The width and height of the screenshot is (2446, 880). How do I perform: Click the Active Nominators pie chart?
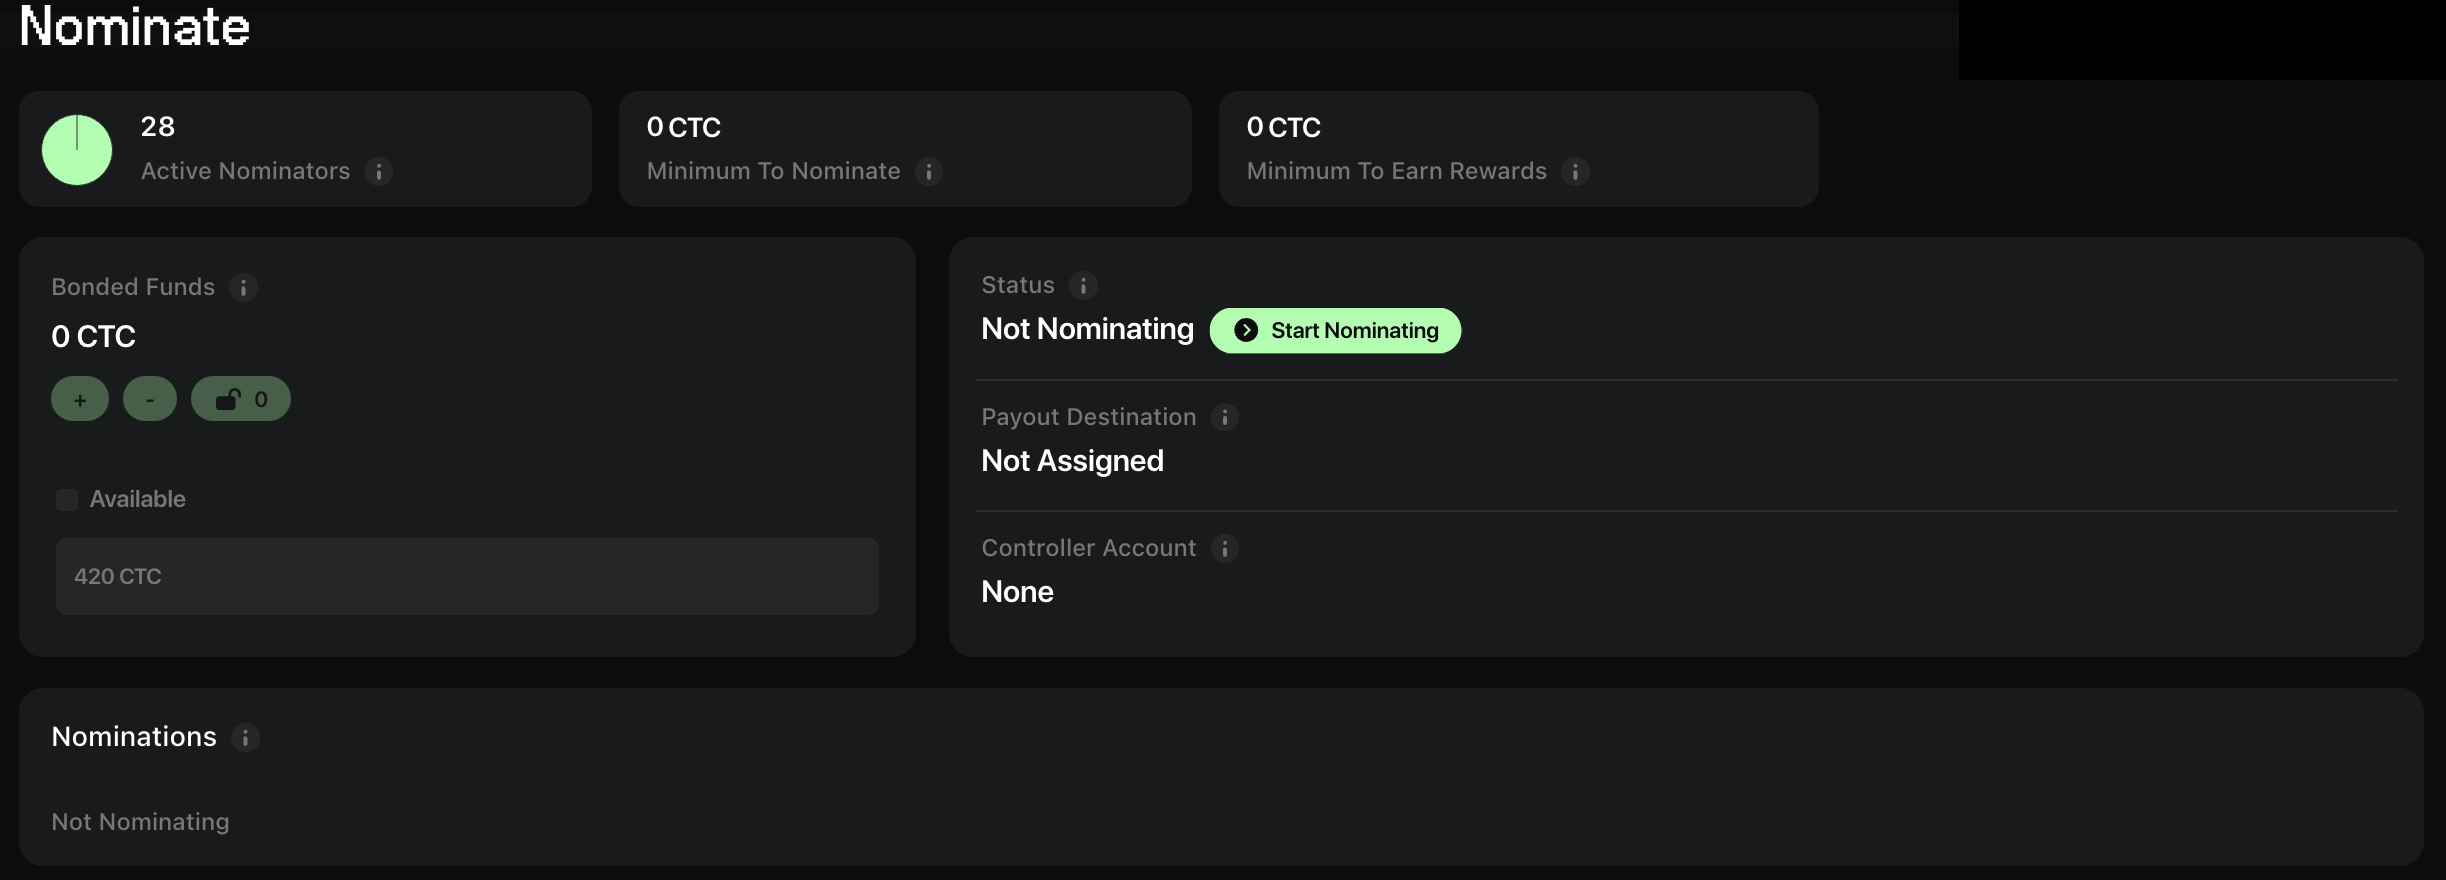77,150
